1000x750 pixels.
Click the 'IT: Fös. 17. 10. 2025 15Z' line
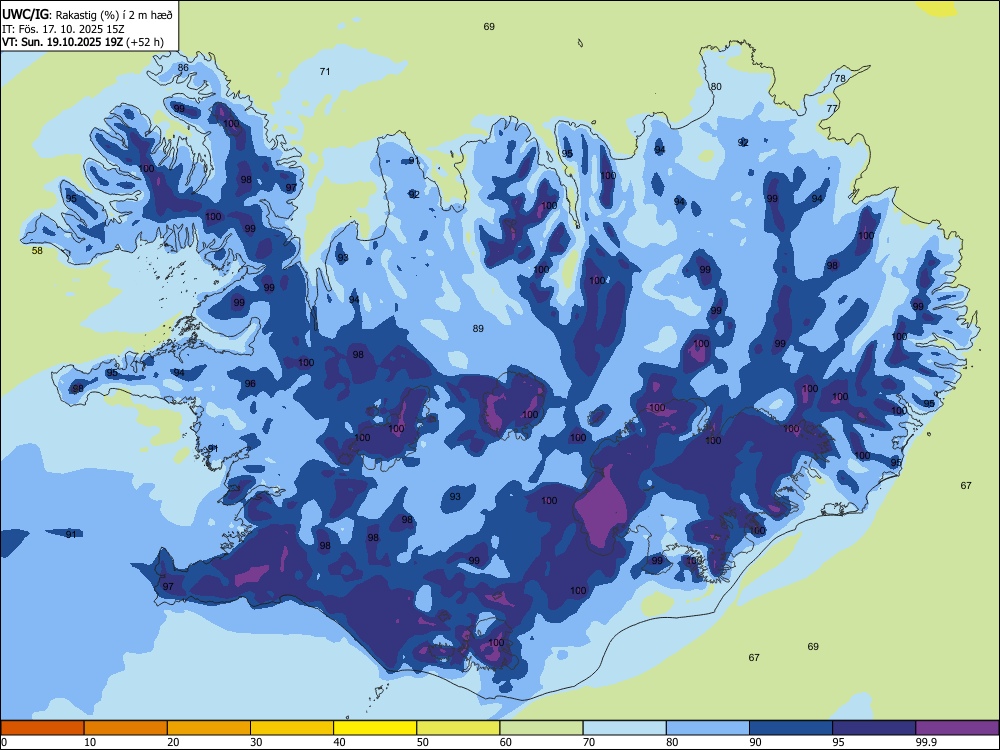[x=63, y=29]
